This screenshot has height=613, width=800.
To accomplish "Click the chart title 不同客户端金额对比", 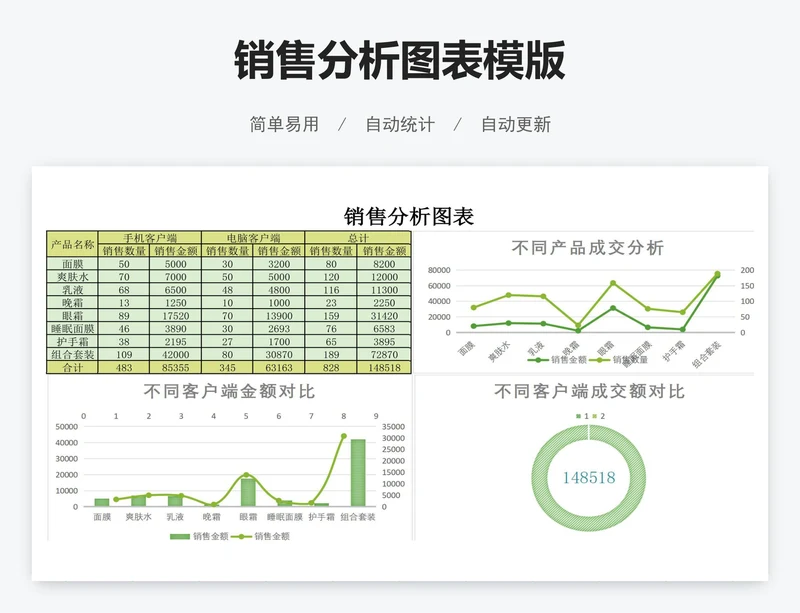I will pos(229,391).
